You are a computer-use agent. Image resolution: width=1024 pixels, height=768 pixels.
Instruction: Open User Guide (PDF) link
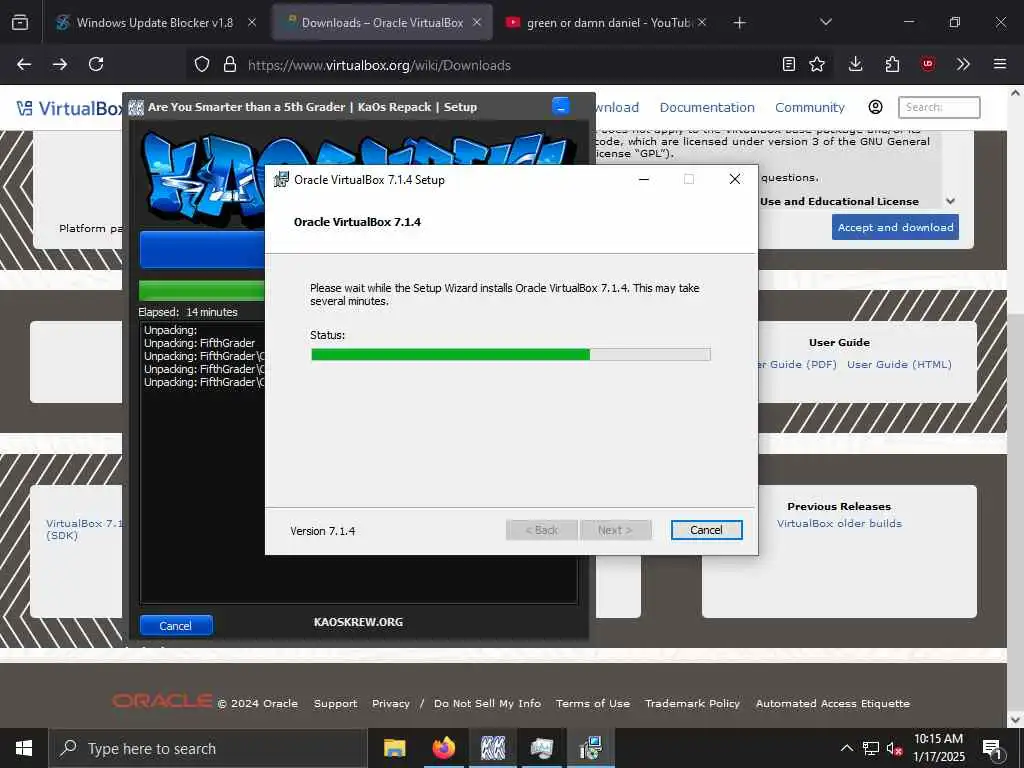[x=797, y=364]
